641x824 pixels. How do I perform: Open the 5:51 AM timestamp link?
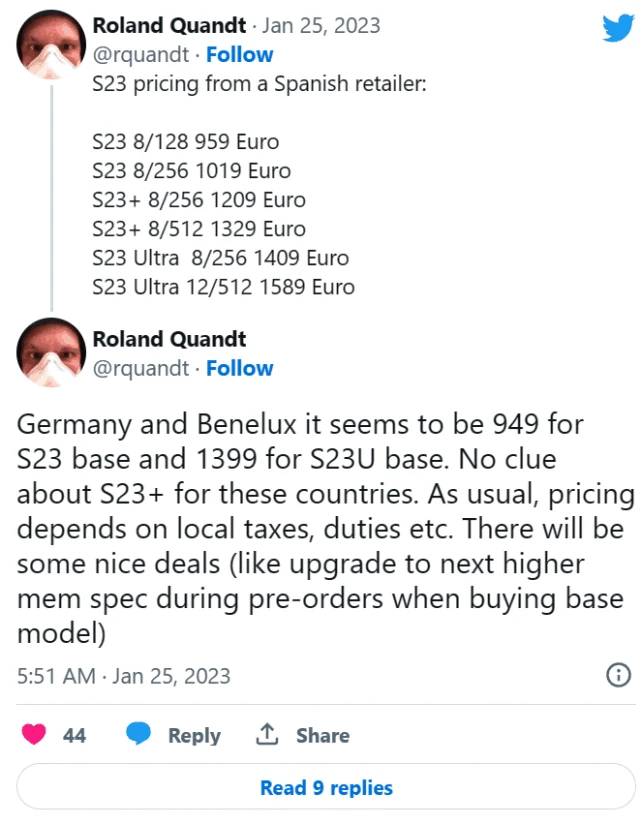pyautogui.click(x=123, y=676)
